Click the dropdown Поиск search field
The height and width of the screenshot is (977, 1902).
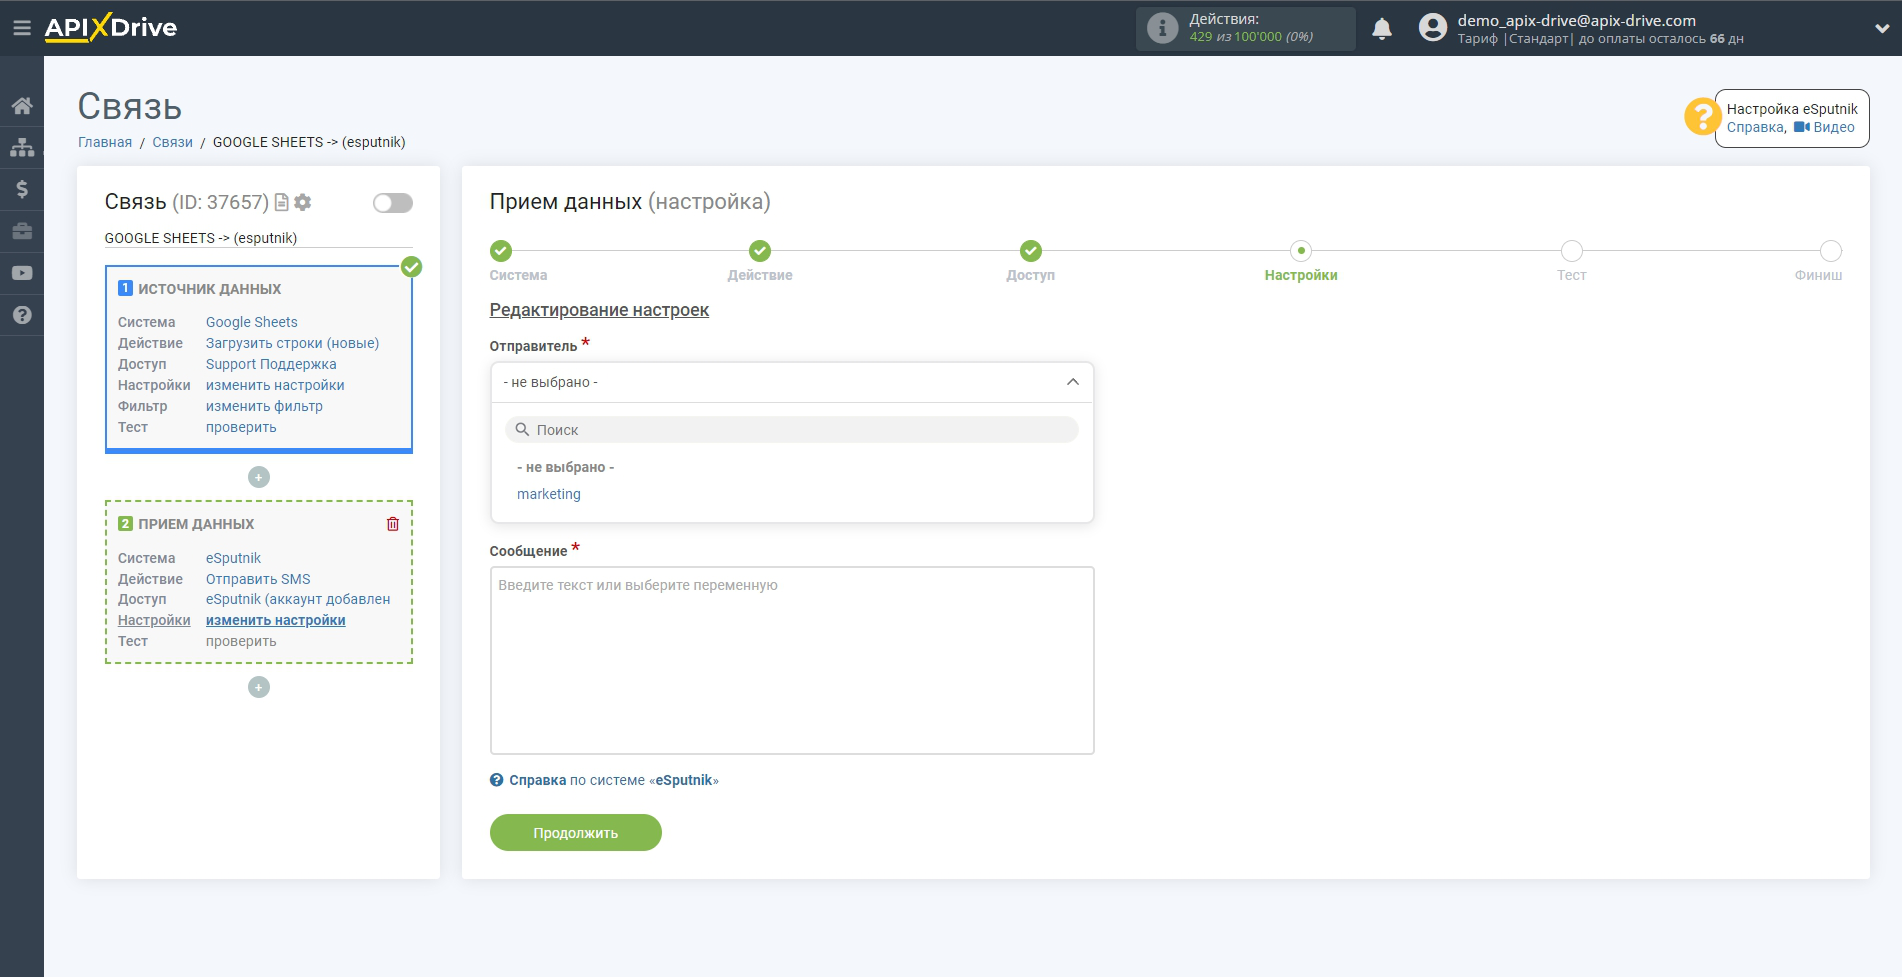coord(792,430)
